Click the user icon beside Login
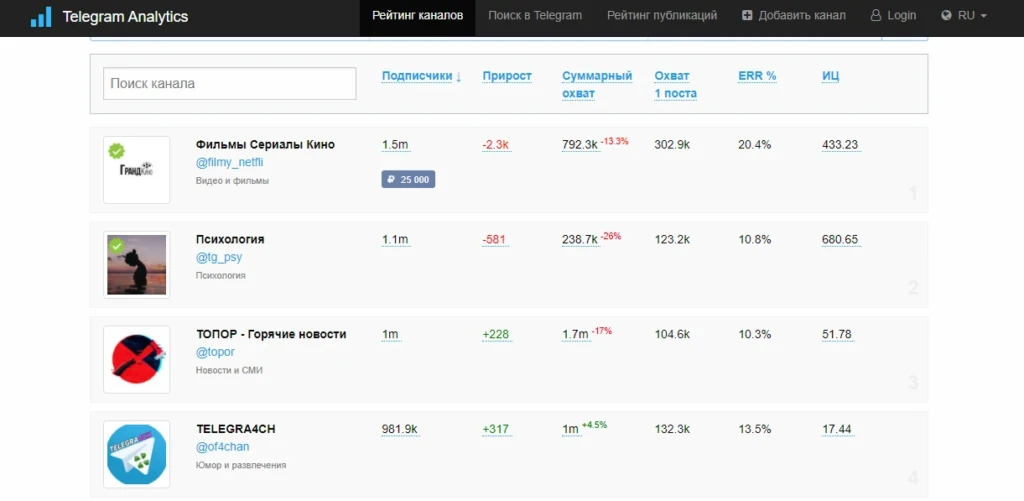Image resolution: width=1024 pixels, height=501 pixels. [x=876, y=16]
